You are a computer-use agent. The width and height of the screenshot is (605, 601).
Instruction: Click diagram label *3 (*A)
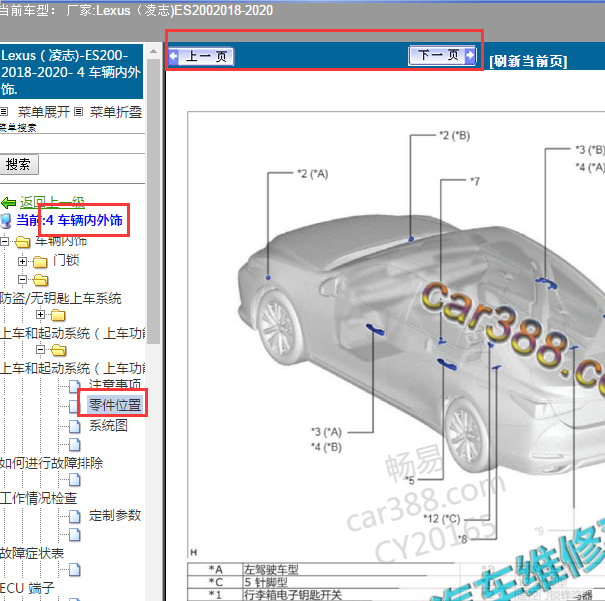tap(326, 432)
